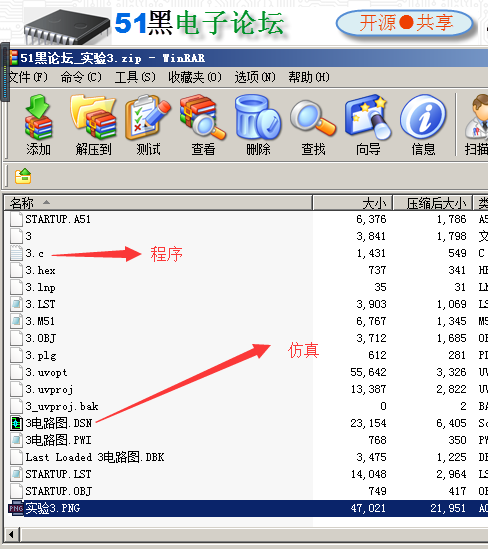The image size is (488, 549).
Task: Open the 命令(C) menu
Action: pyautogui.click(x=81, y=77)
